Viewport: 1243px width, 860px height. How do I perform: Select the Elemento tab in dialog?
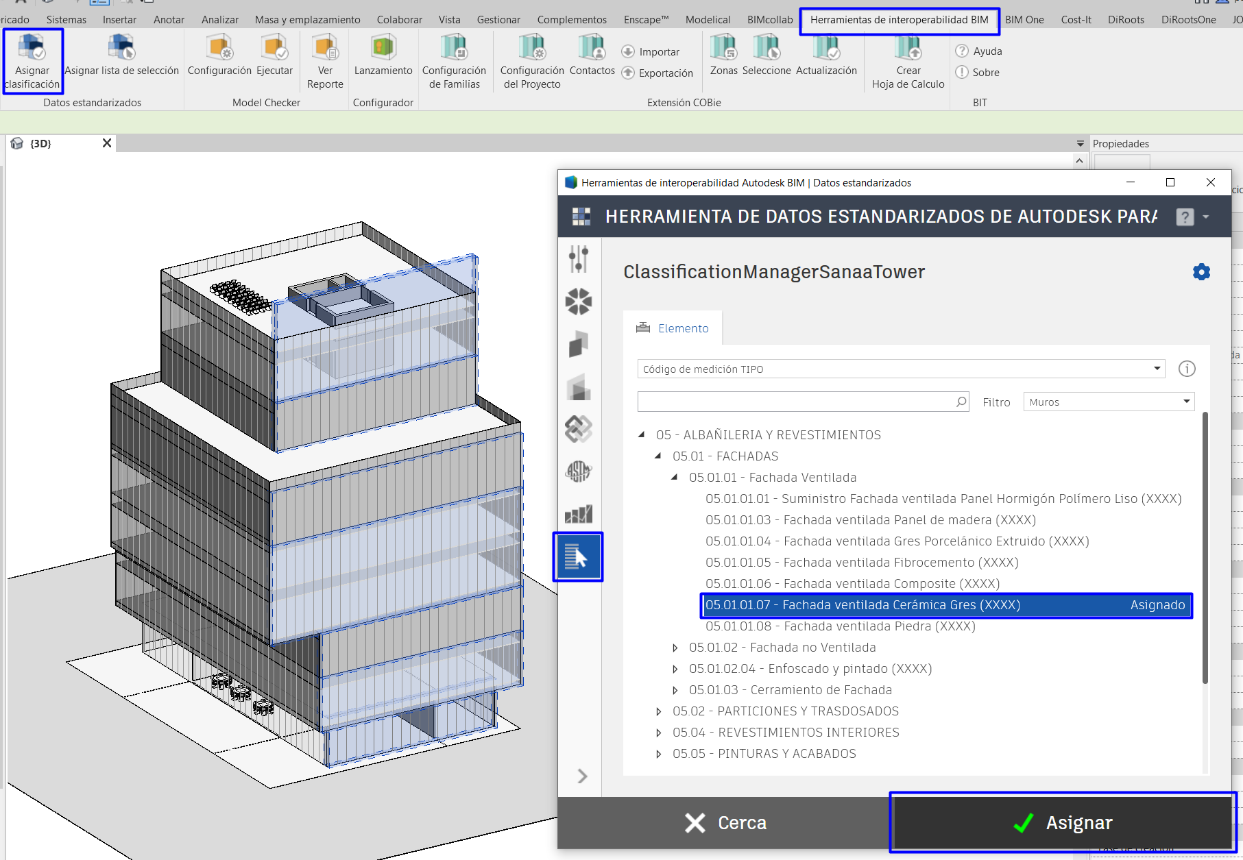(x=673, y=328)
